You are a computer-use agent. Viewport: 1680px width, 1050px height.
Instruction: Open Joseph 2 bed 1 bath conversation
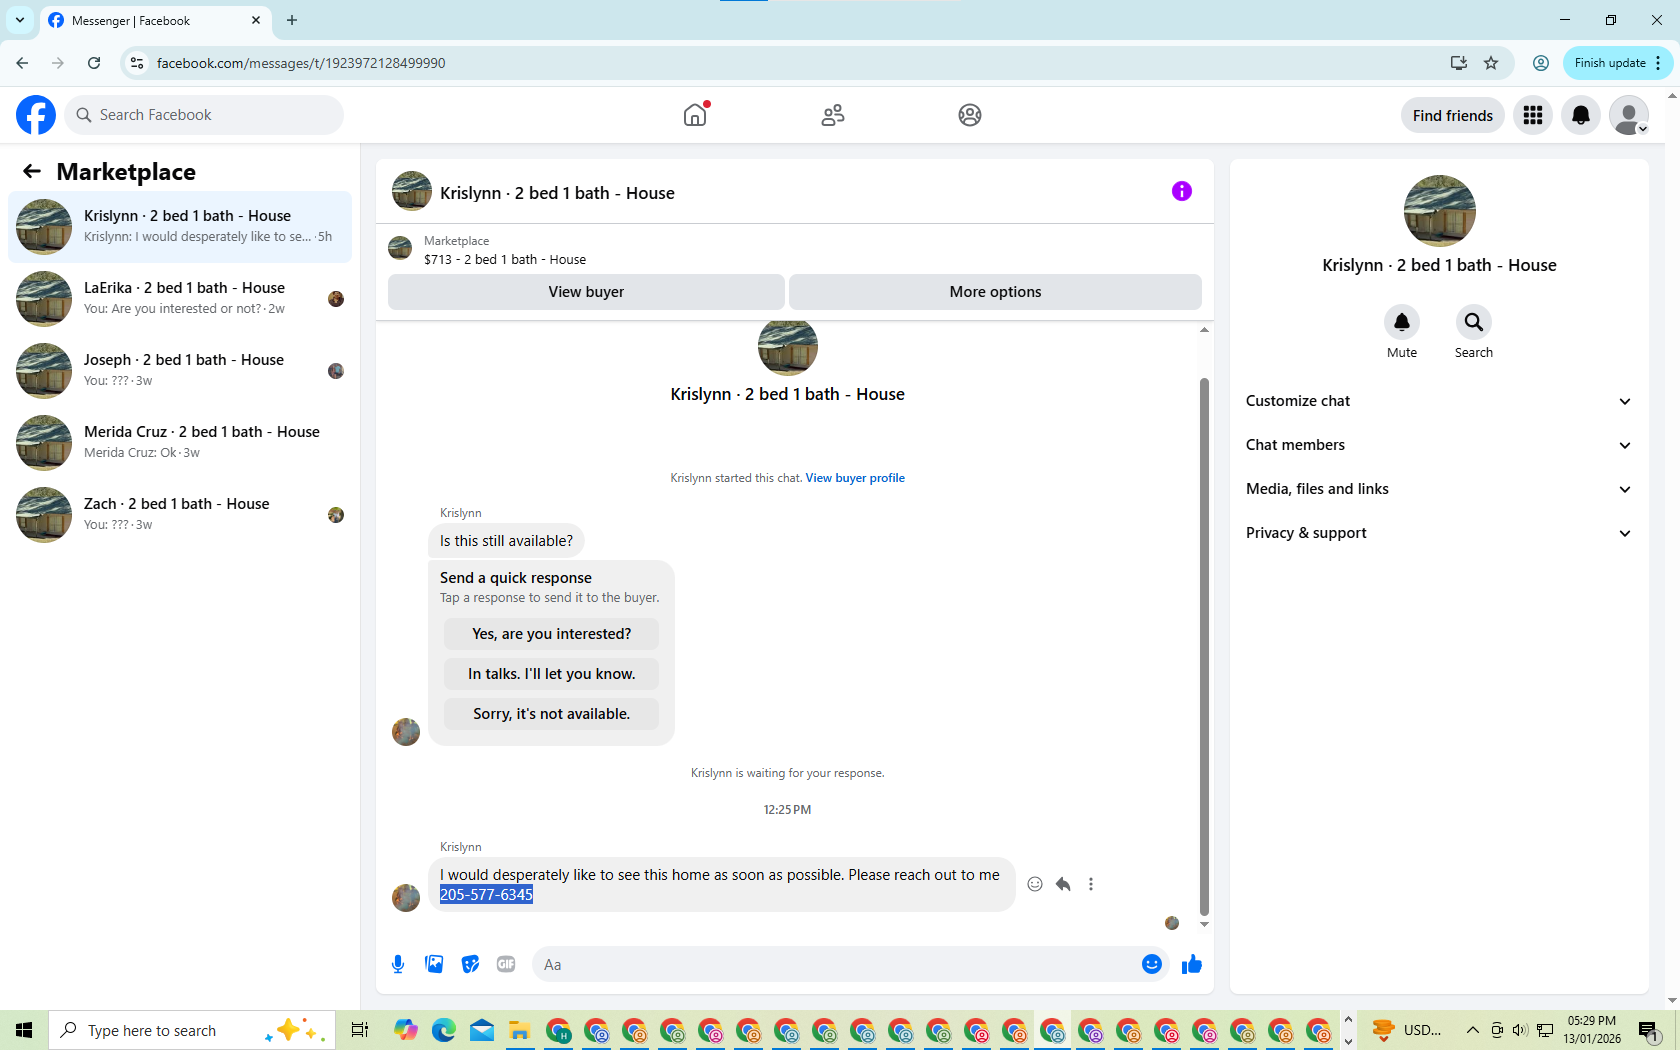tap(180, 371)
